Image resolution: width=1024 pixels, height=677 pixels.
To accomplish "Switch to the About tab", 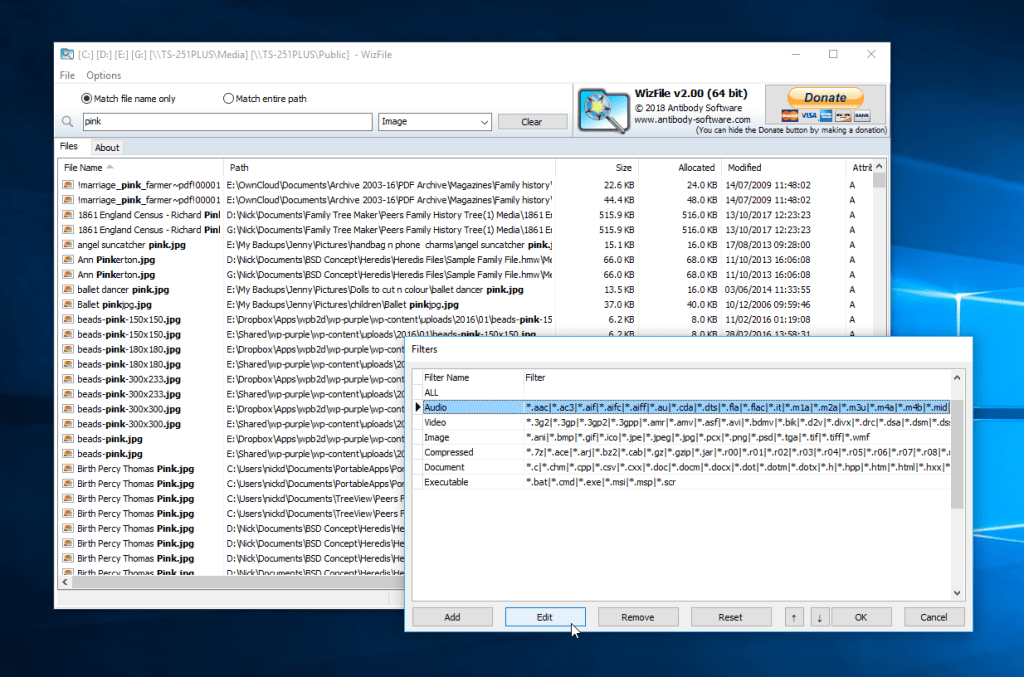I will 107,146.
